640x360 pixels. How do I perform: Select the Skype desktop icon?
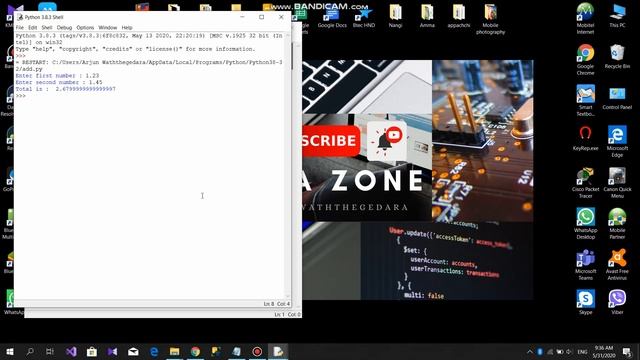(585, 302)
